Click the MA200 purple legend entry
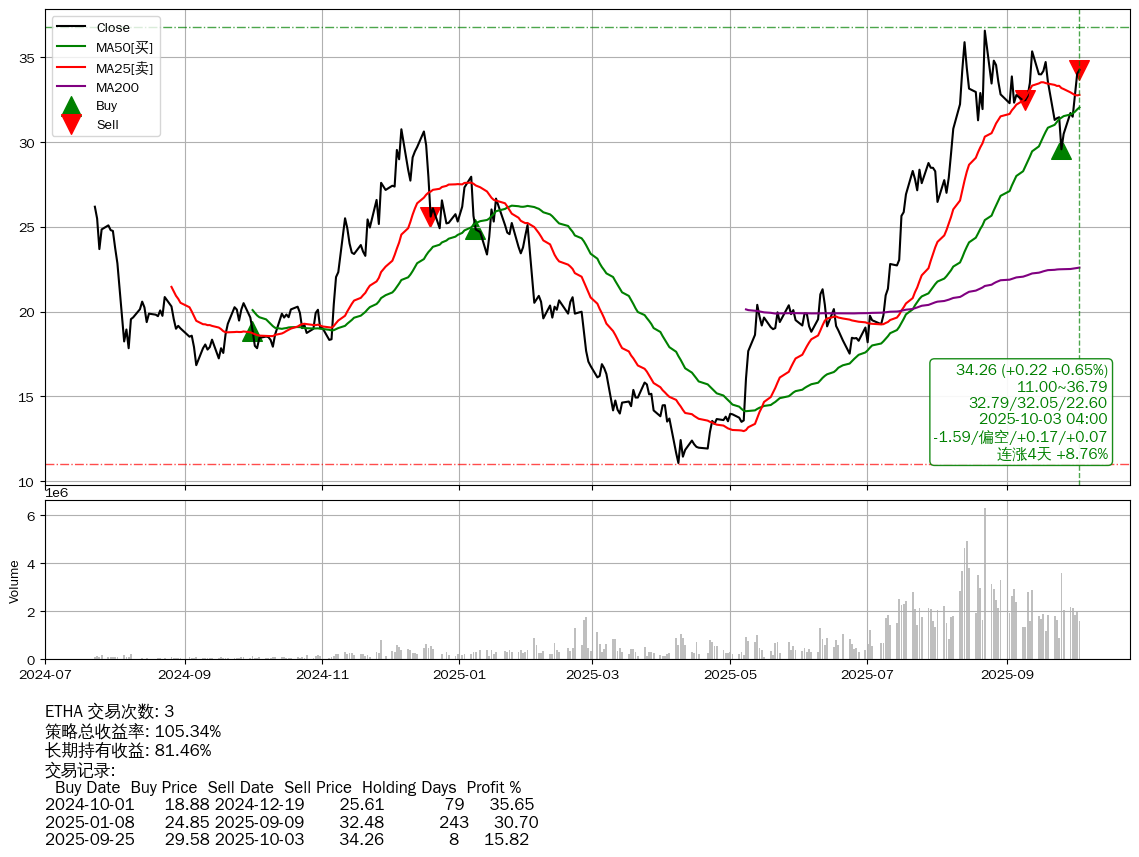1139x857 pixels. tap(105, 87)
